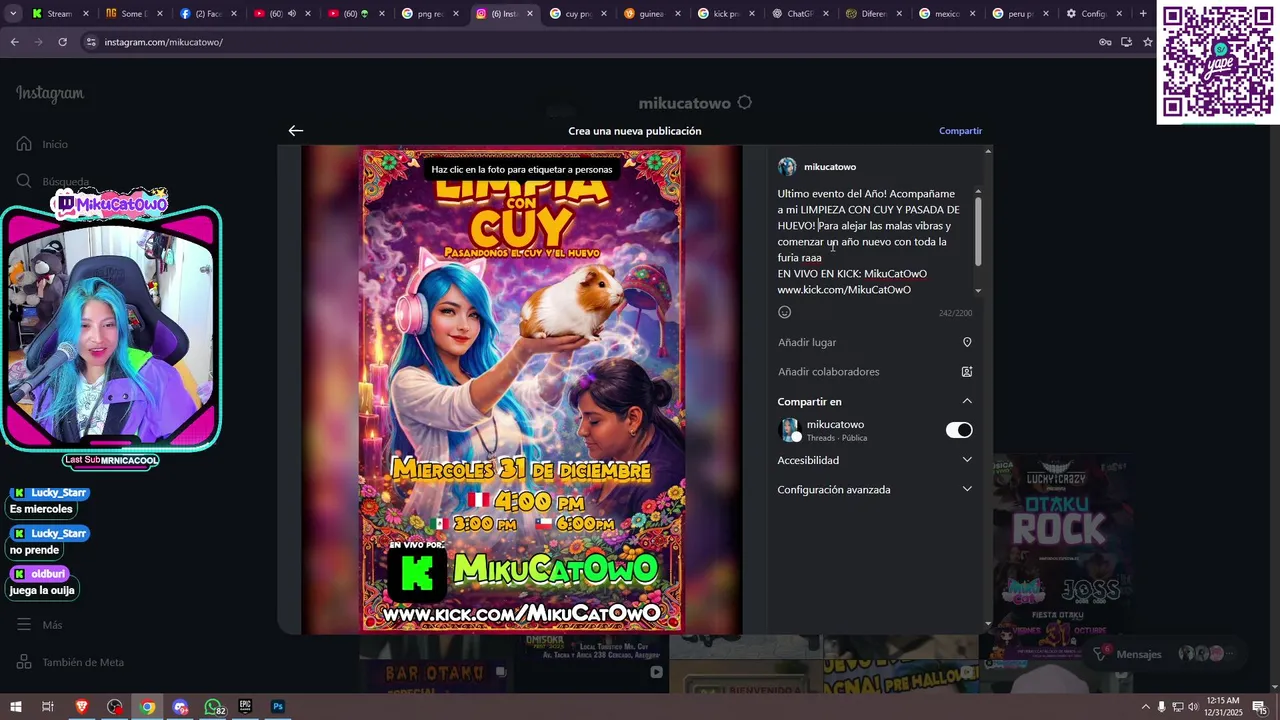The width and height of the screenshot is (1280, 720).
Task: Open the Windows Start menu
Action: [14, 707]
